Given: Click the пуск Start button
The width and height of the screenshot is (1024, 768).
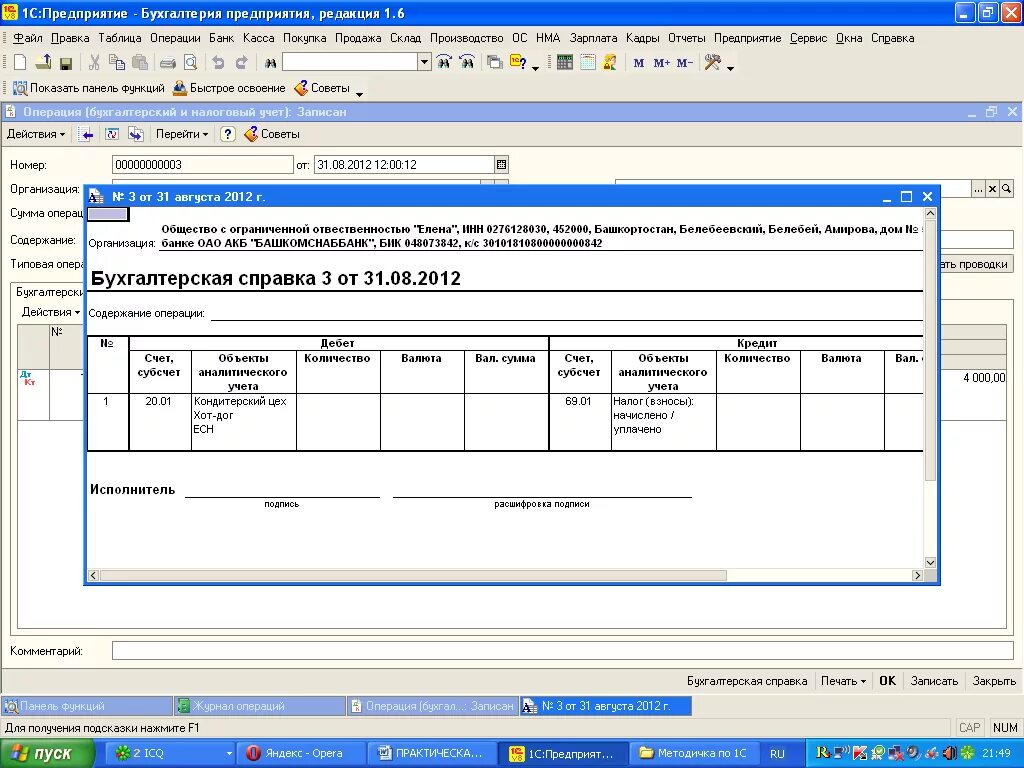Looking at the screenshot, I should pos(47,754).
